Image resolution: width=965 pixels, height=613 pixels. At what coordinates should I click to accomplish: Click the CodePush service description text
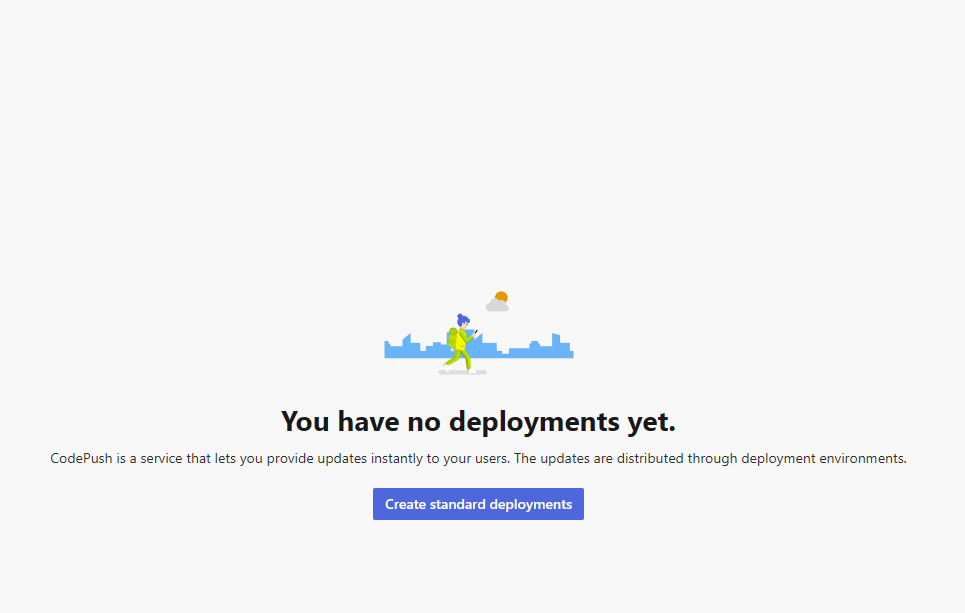point(478,459)
